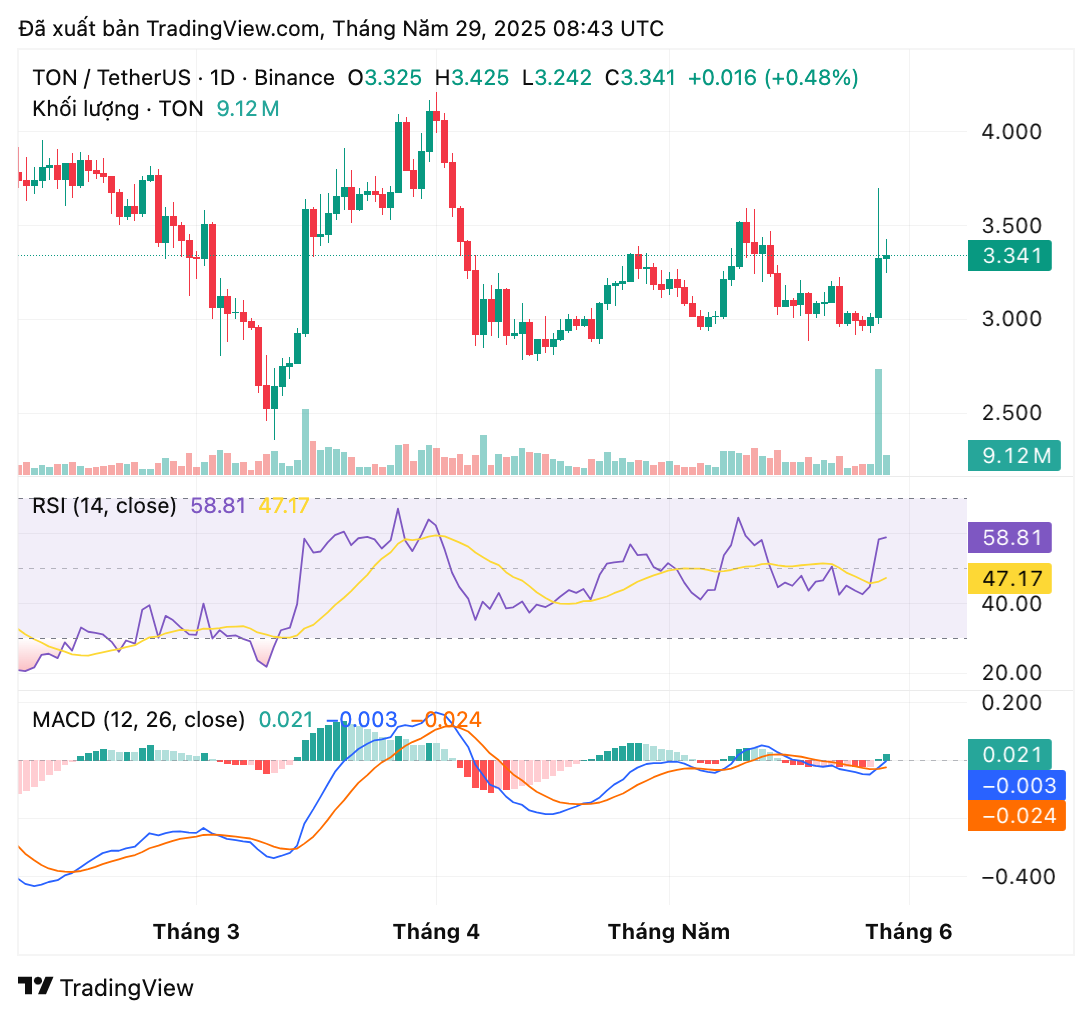This screenshot has height=1018, width=1092.
Task: Click the orange −0.024 signal line tag
Action: [1016, 816]
